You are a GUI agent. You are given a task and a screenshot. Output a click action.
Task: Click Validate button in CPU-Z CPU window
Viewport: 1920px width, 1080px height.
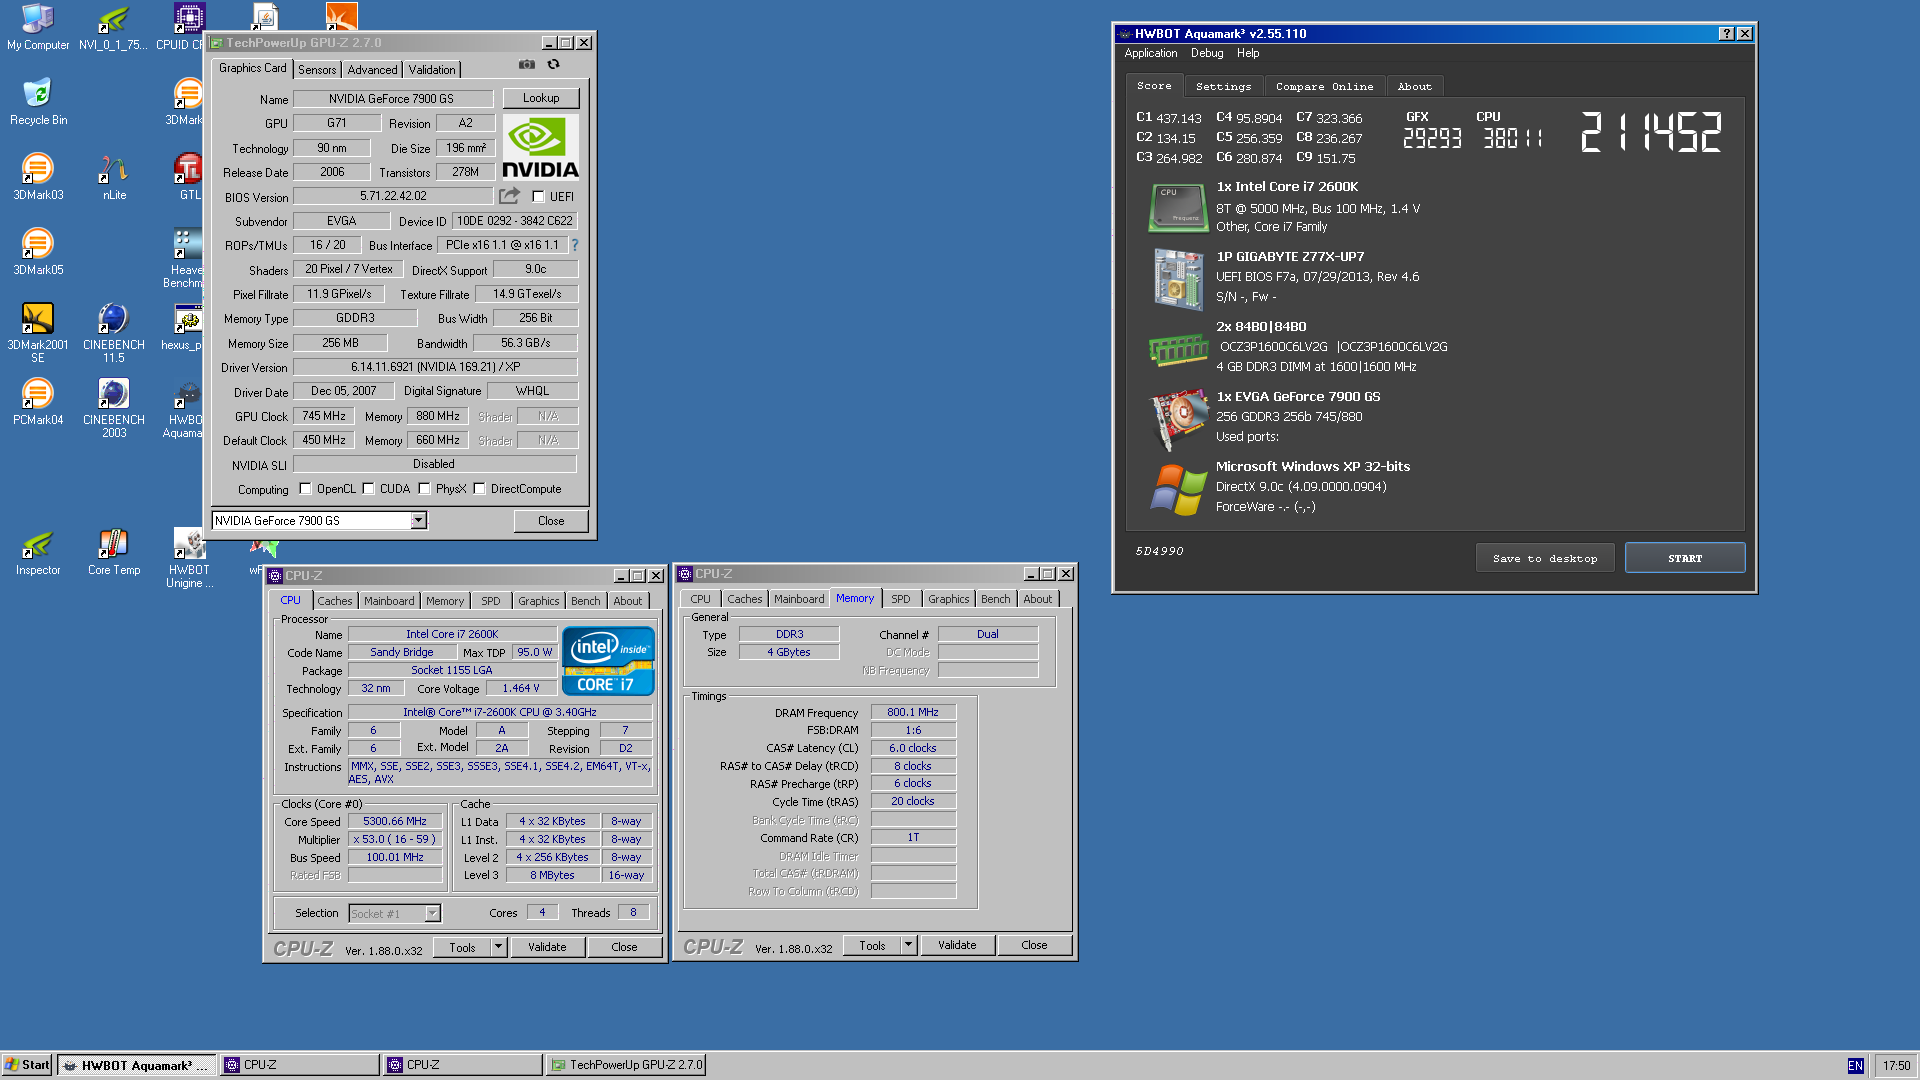coord(547,946)
